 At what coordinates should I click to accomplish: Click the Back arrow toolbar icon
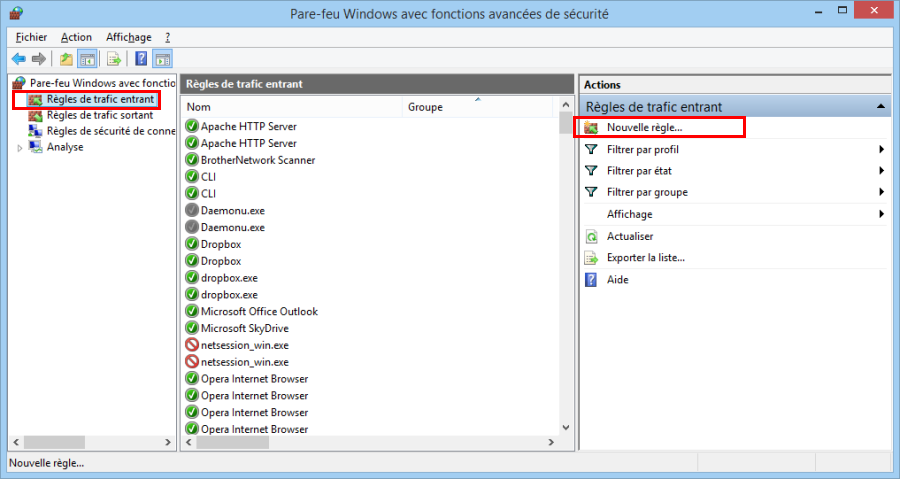tap(19, 59)
